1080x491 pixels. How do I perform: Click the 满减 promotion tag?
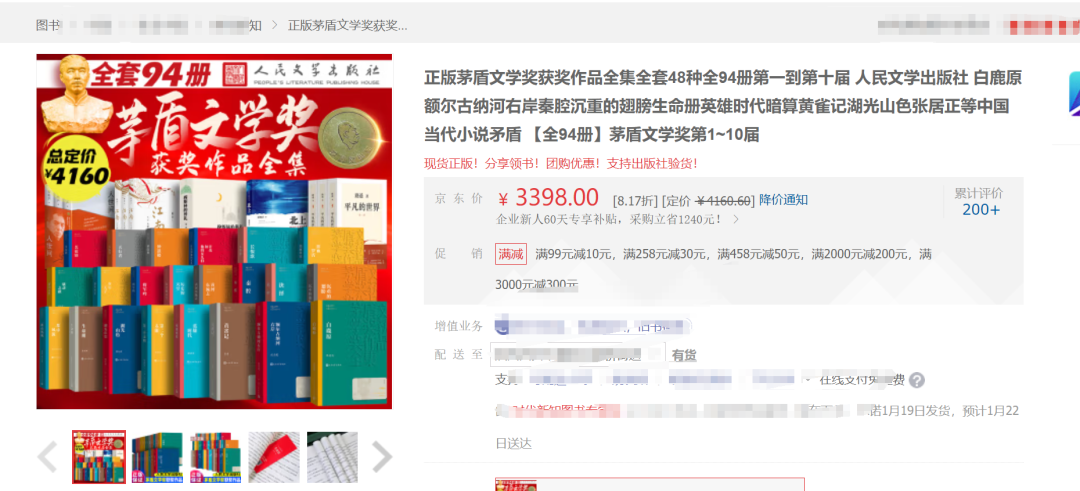tap(510, 254)
